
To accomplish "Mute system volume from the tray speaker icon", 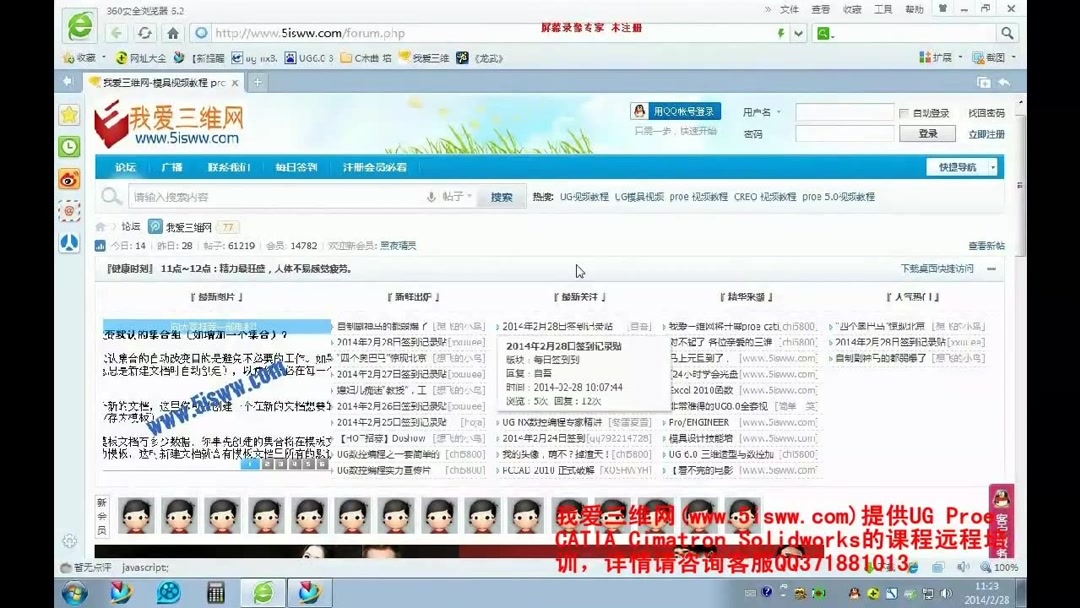I will click(946, 594).
